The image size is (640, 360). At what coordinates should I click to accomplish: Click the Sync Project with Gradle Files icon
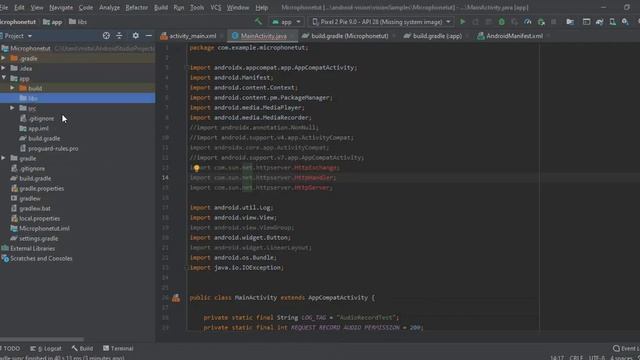[x=600, y=22]
